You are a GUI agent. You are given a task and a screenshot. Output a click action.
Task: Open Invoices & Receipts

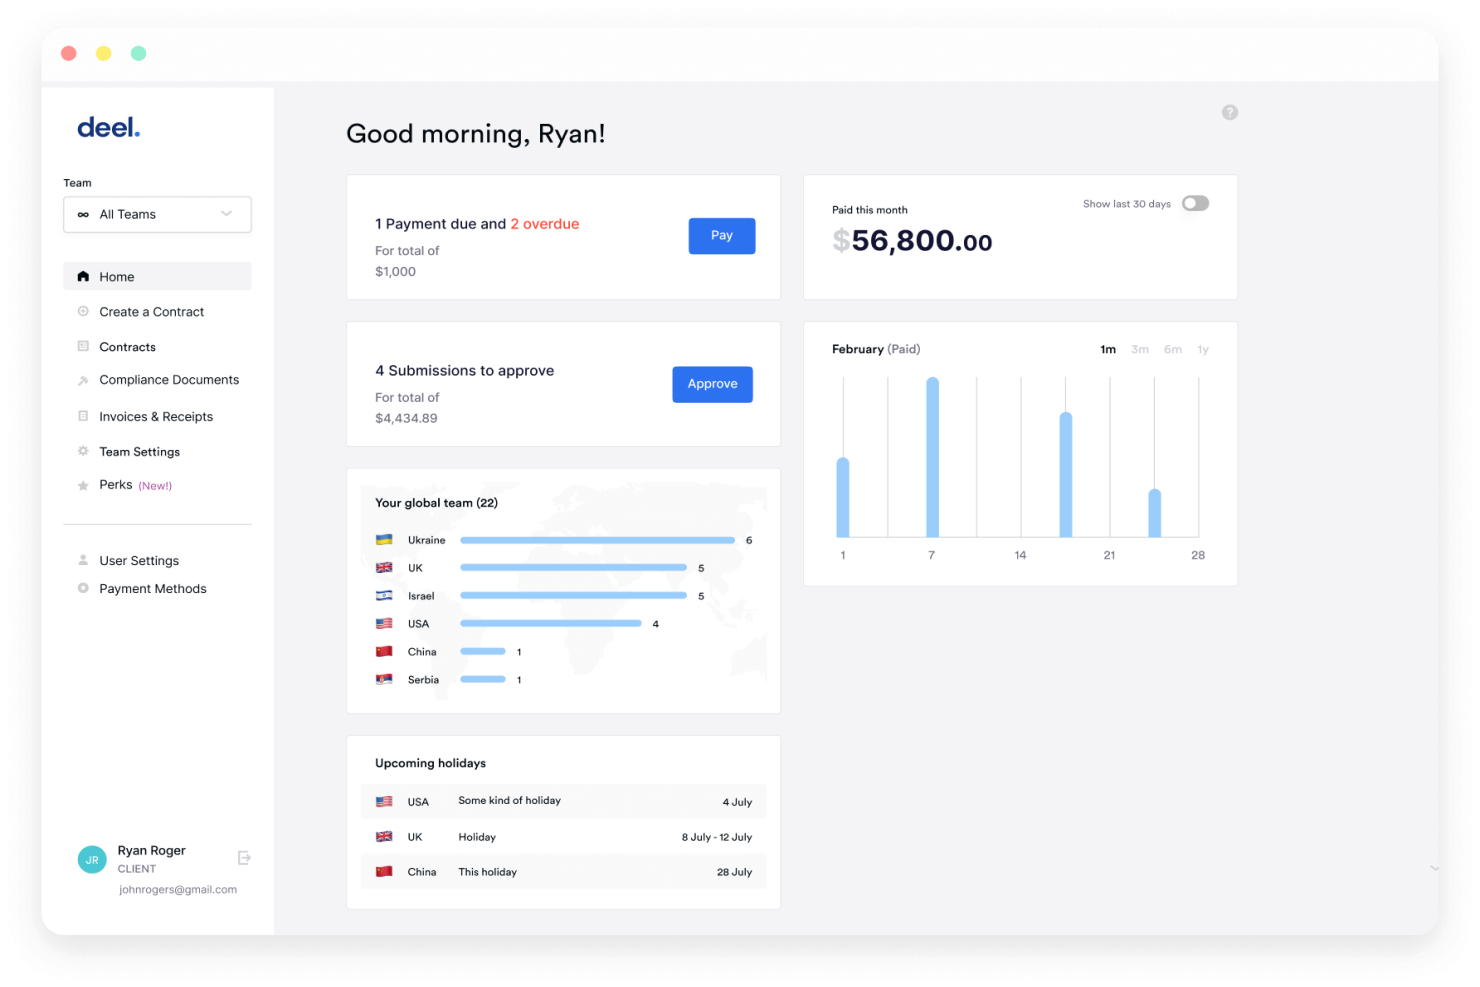156,416
